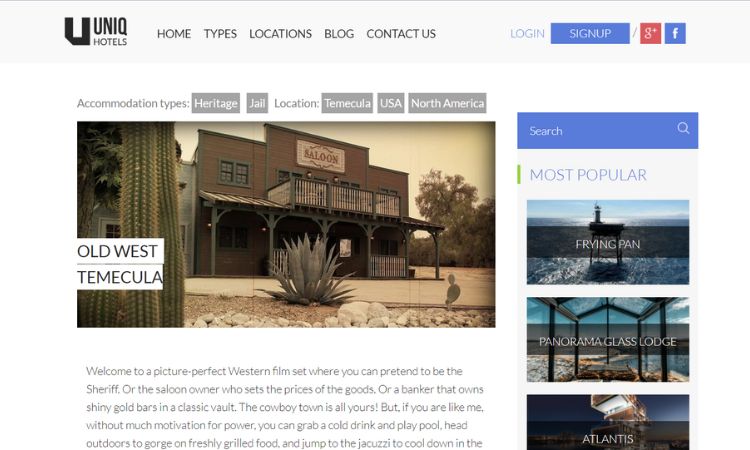Screen dimensions: 750x450
Task: Click in the Search input field
Action: pyautogui.click(x=598, y=131)
